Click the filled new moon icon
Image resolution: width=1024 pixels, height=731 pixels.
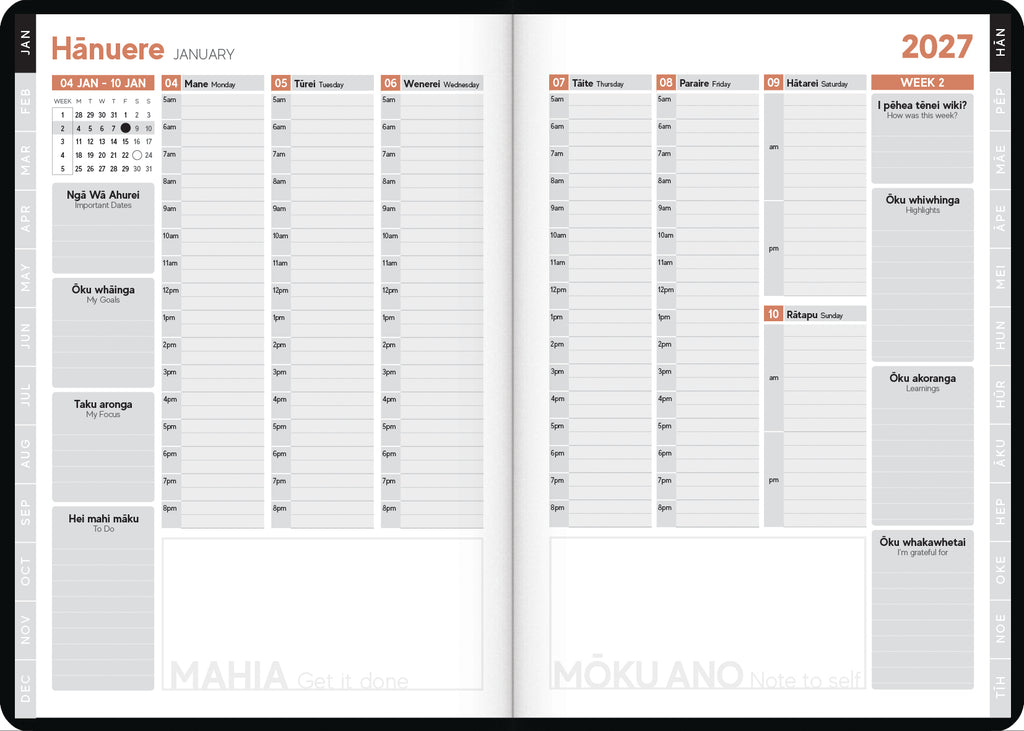pyautogui.click(x=125, y=128)
